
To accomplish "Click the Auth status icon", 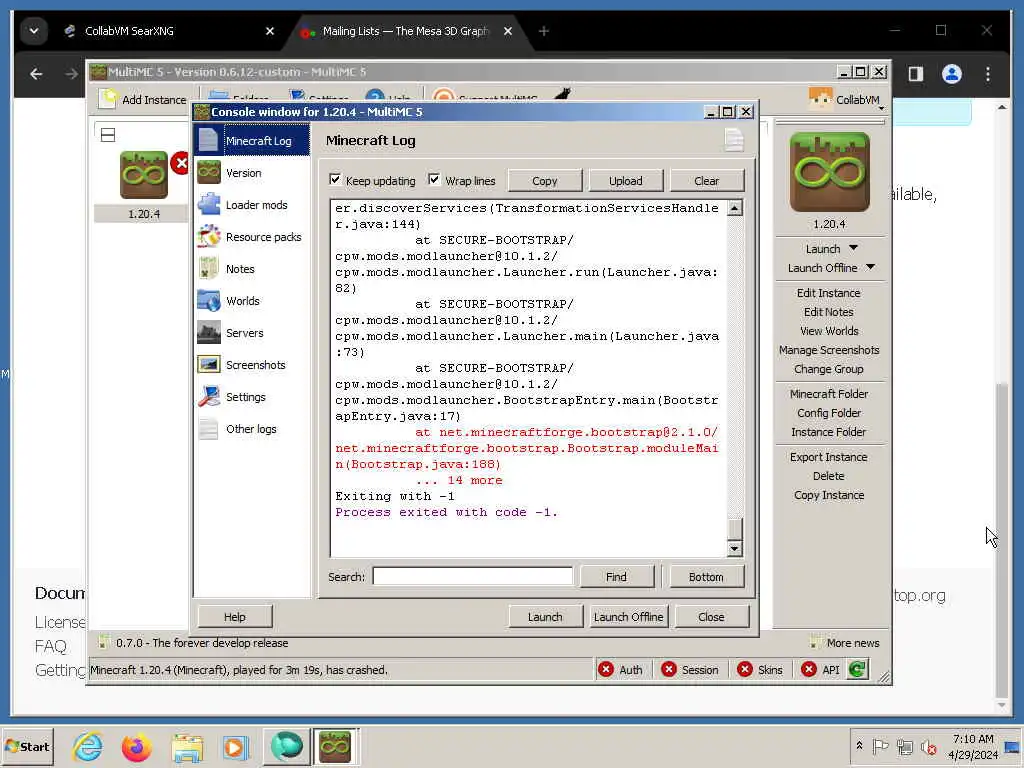I will click(x=606, y=669).
